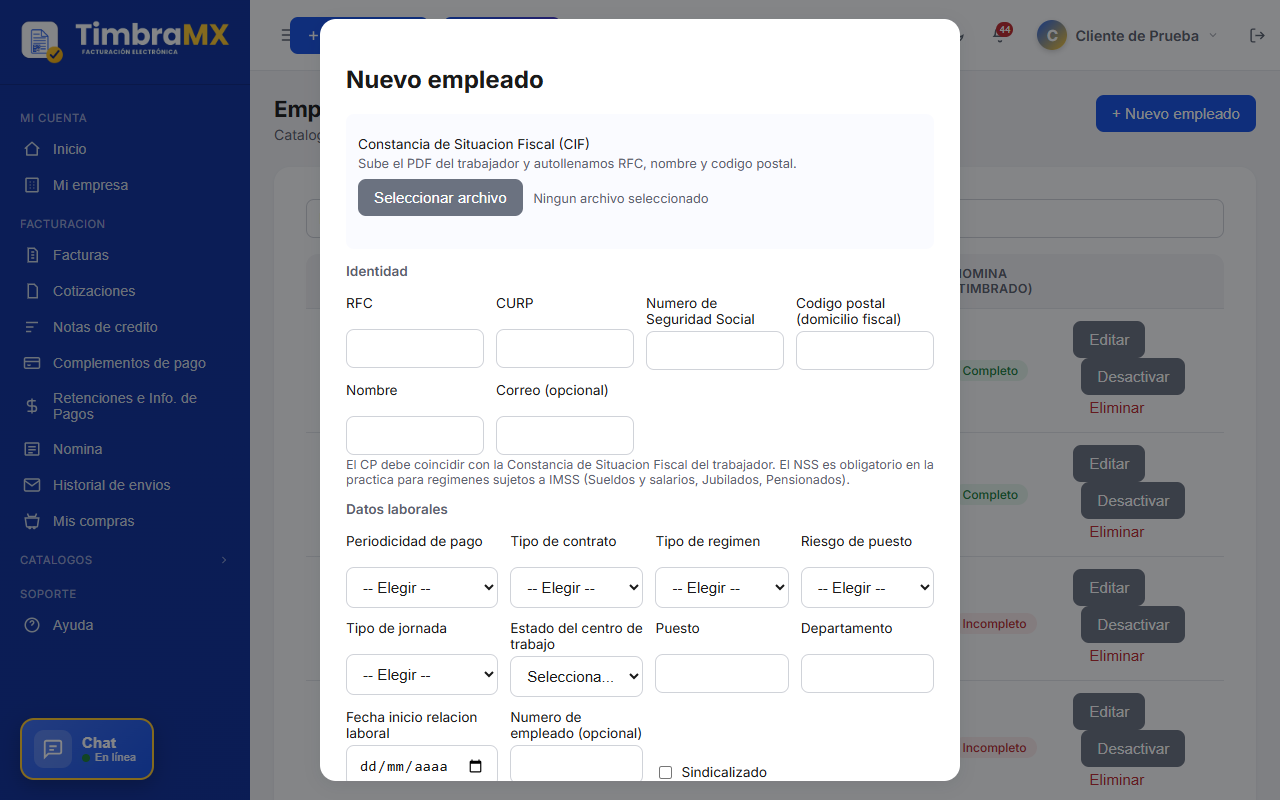Image resolution: width=1280 pixels, height=800 pixels.
Task: Click 'Ningun archivo seleccionado' text
Action: tap(621, 199)
